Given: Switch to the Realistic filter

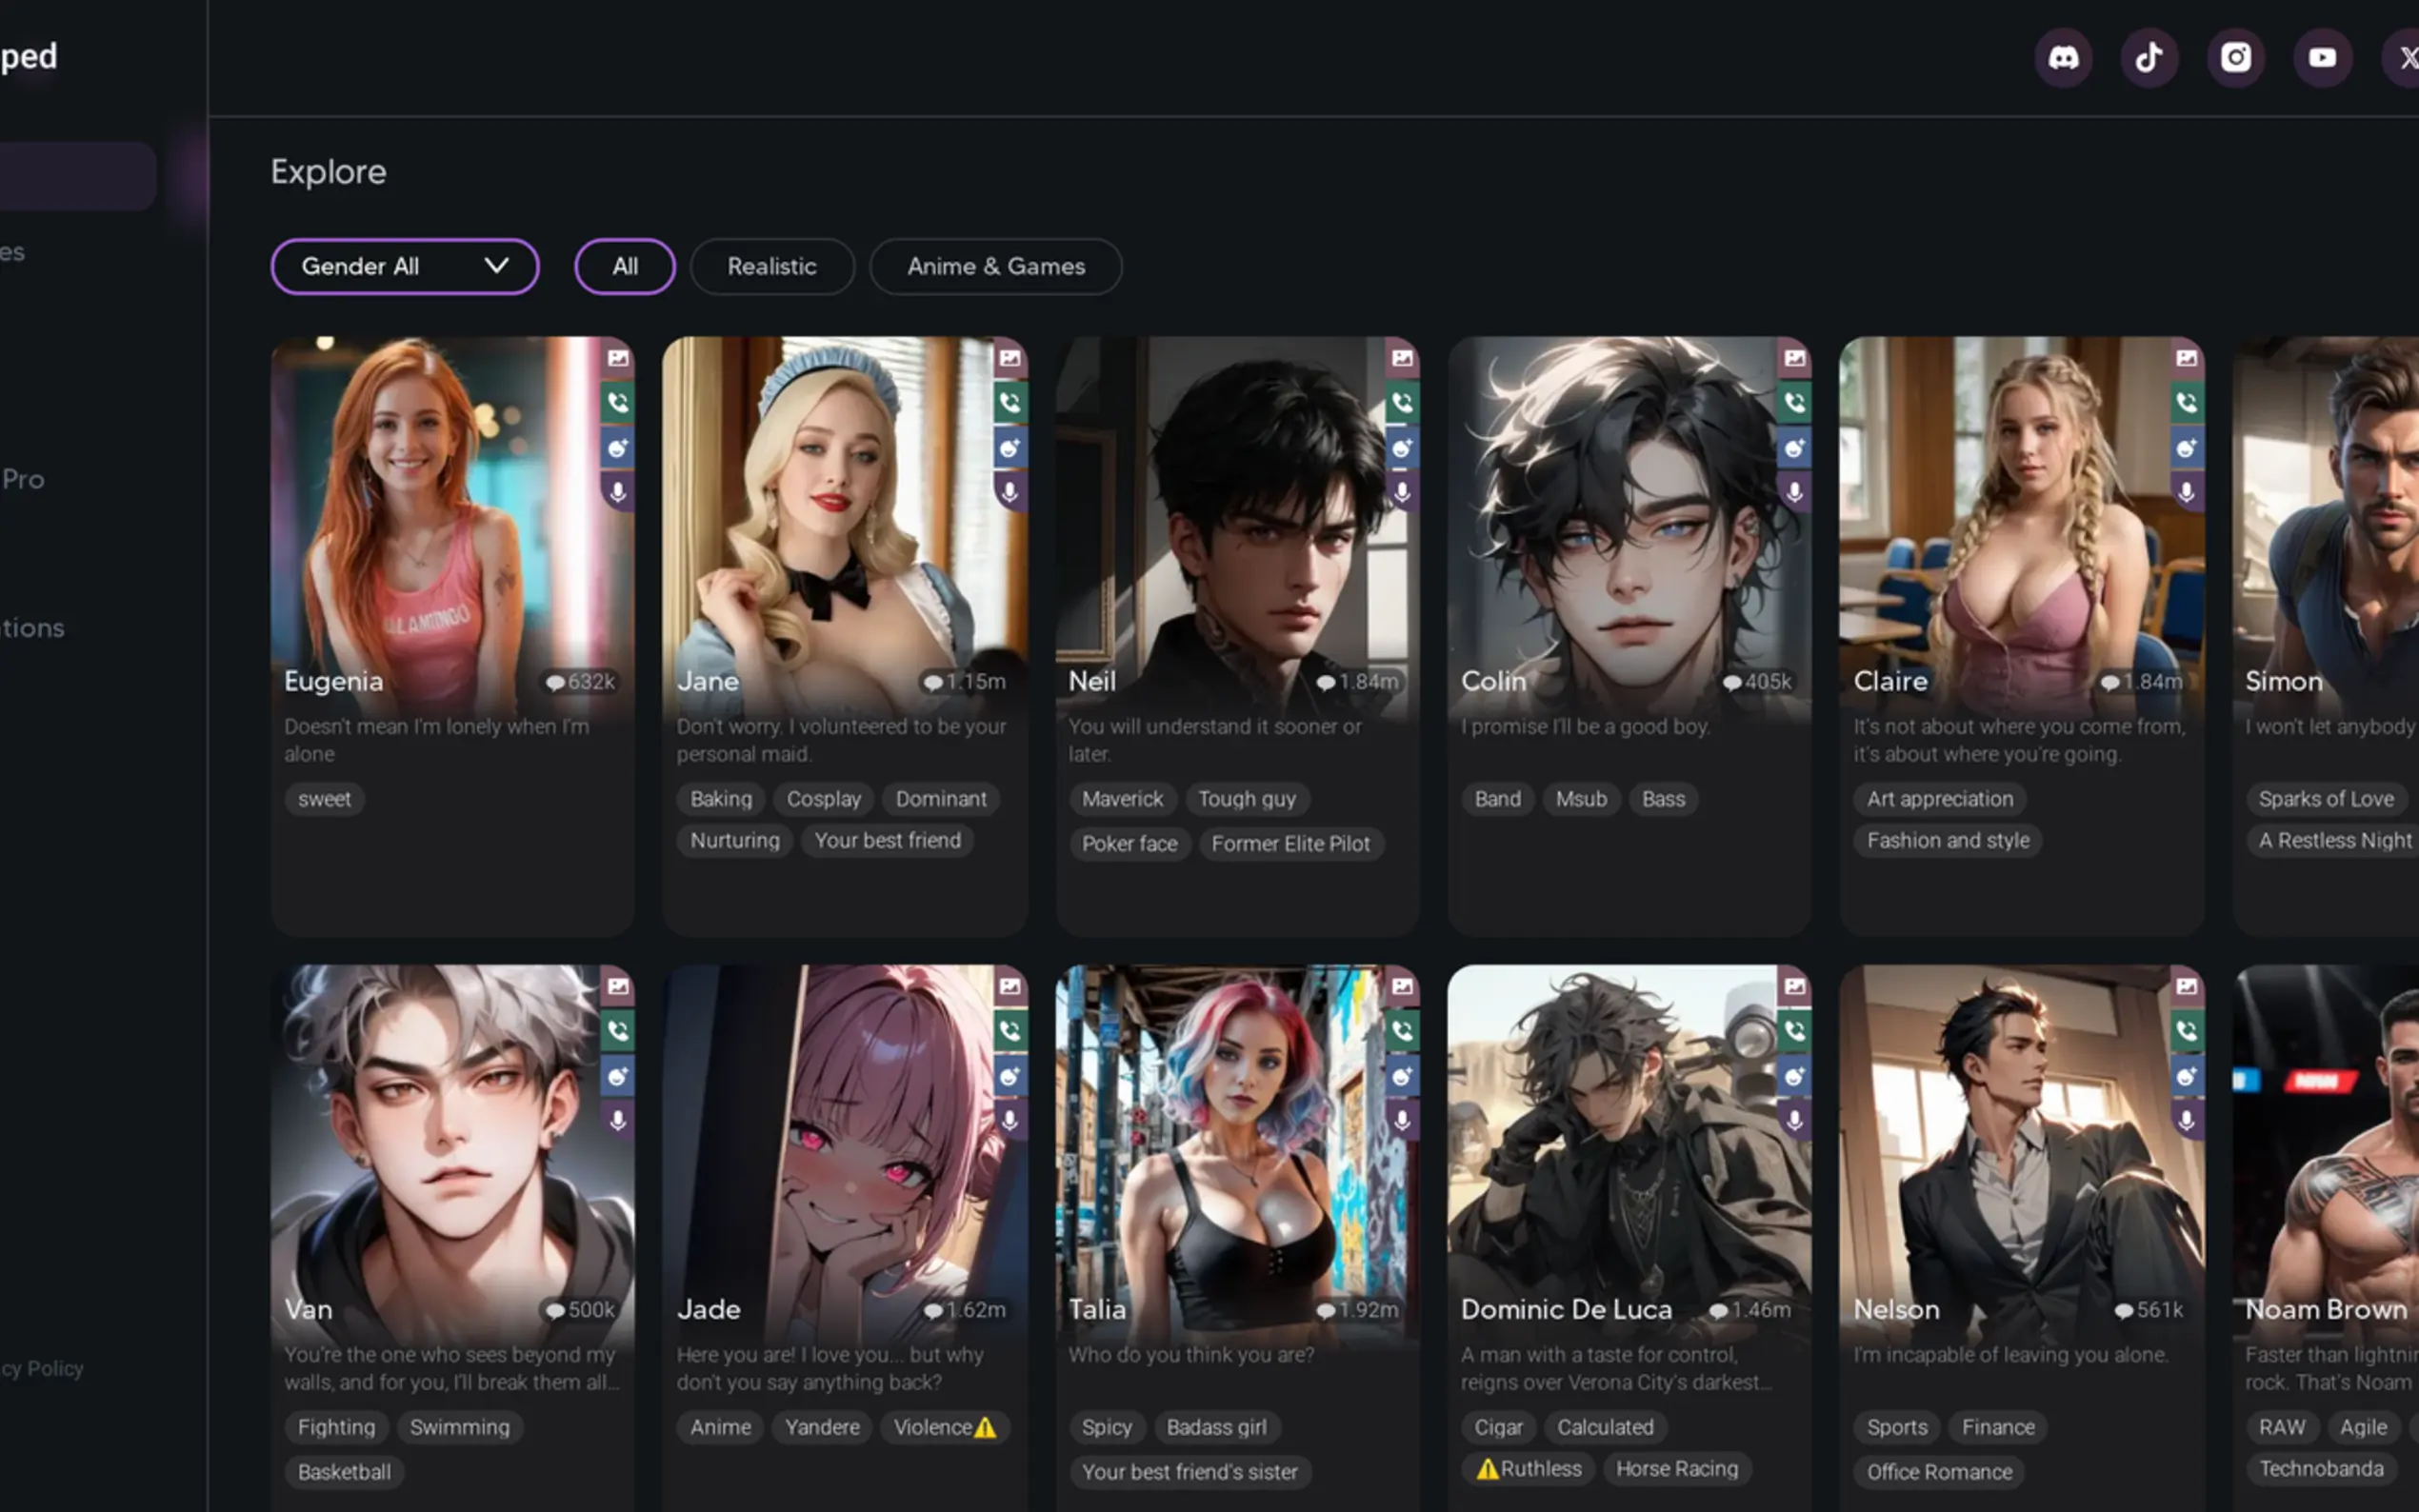Looking at the screenshot, I should (771, 266).
